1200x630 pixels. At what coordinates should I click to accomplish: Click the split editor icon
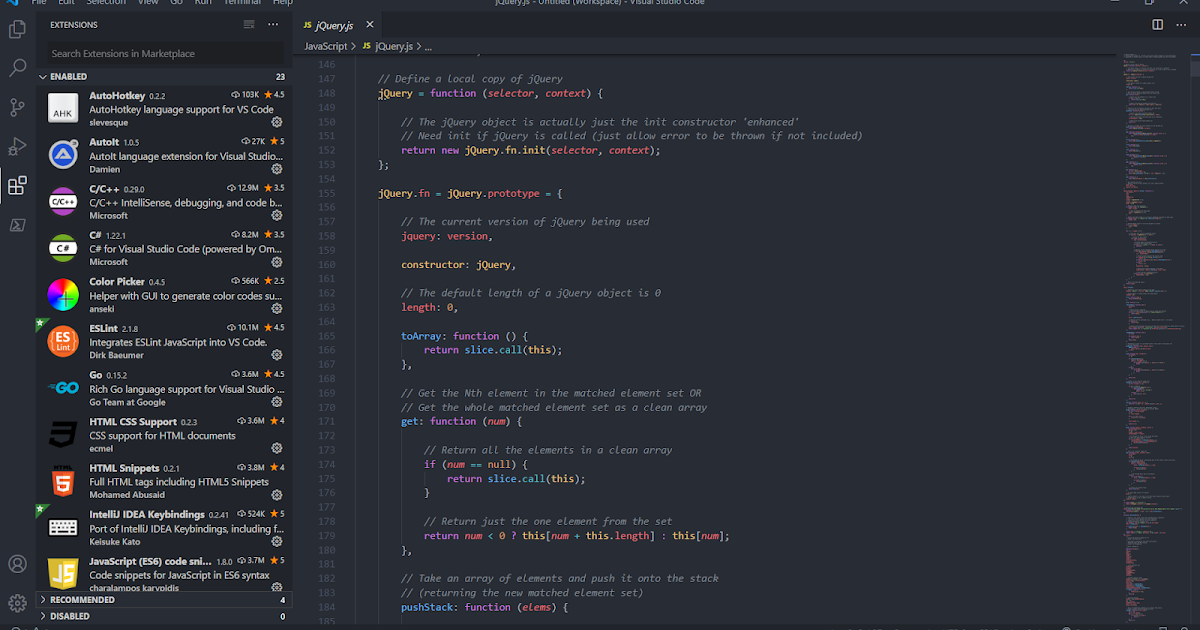coord(1157,24)
